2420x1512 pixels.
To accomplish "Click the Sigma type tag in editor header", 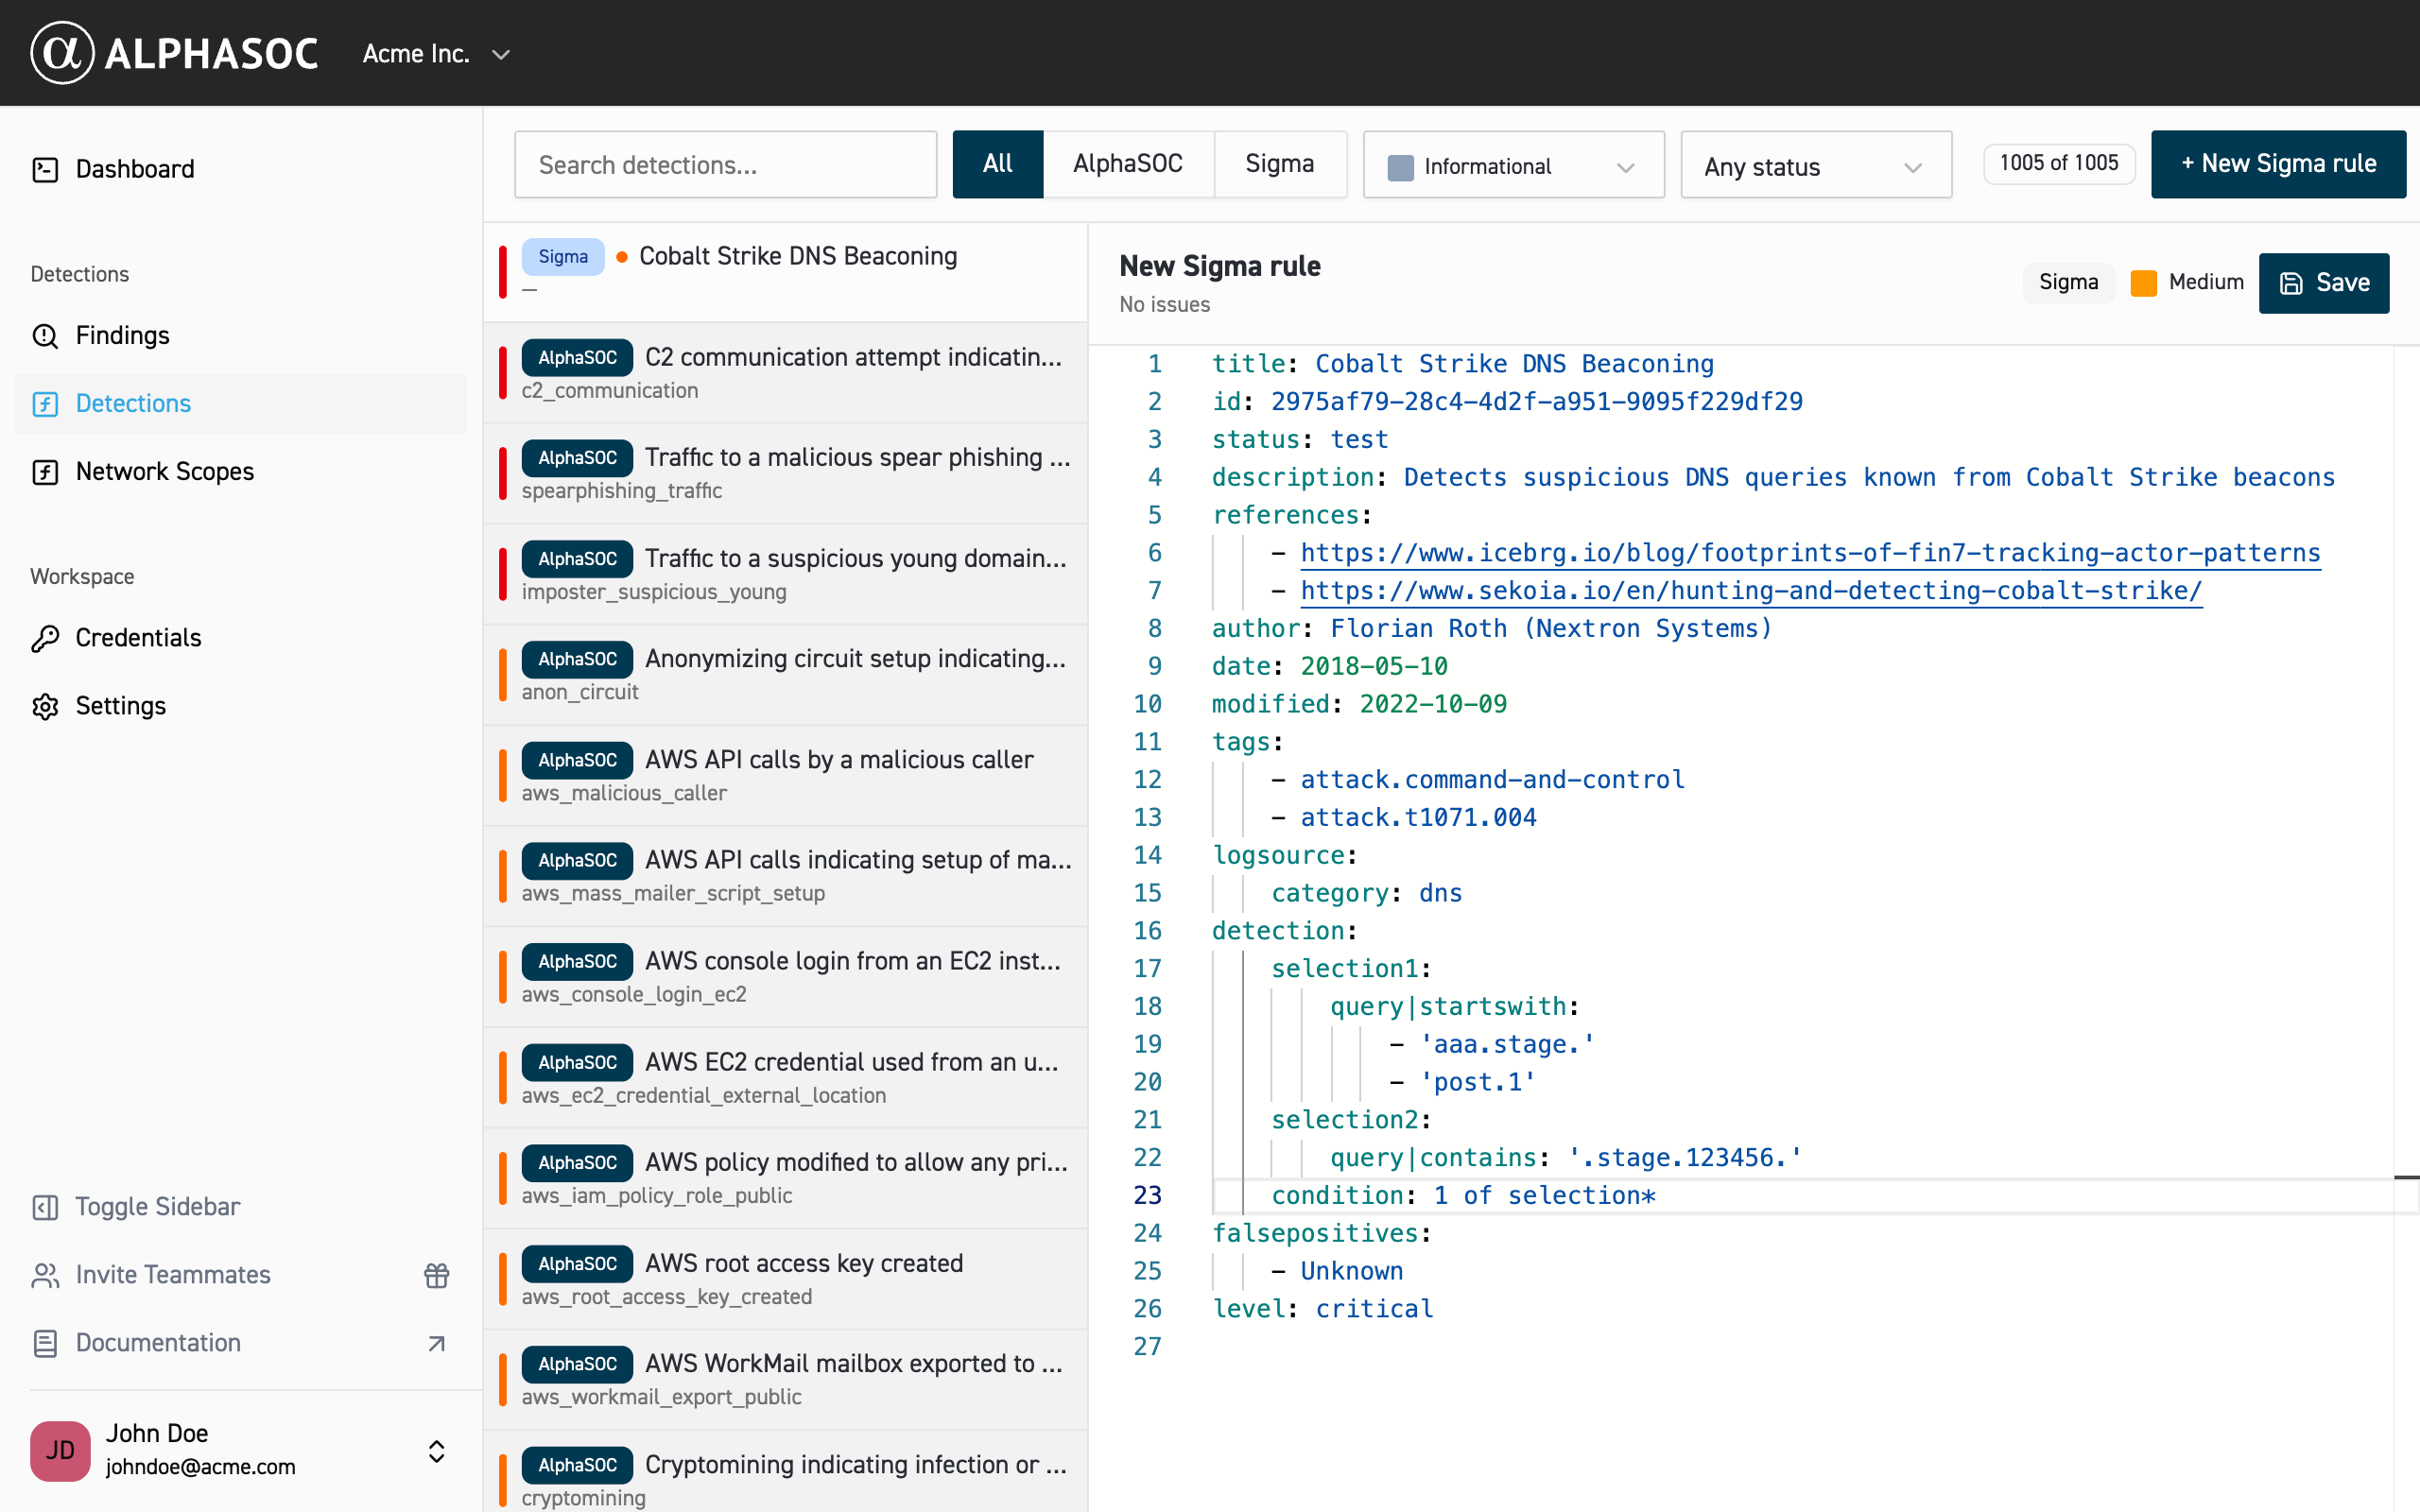I will coord(2068,283).
